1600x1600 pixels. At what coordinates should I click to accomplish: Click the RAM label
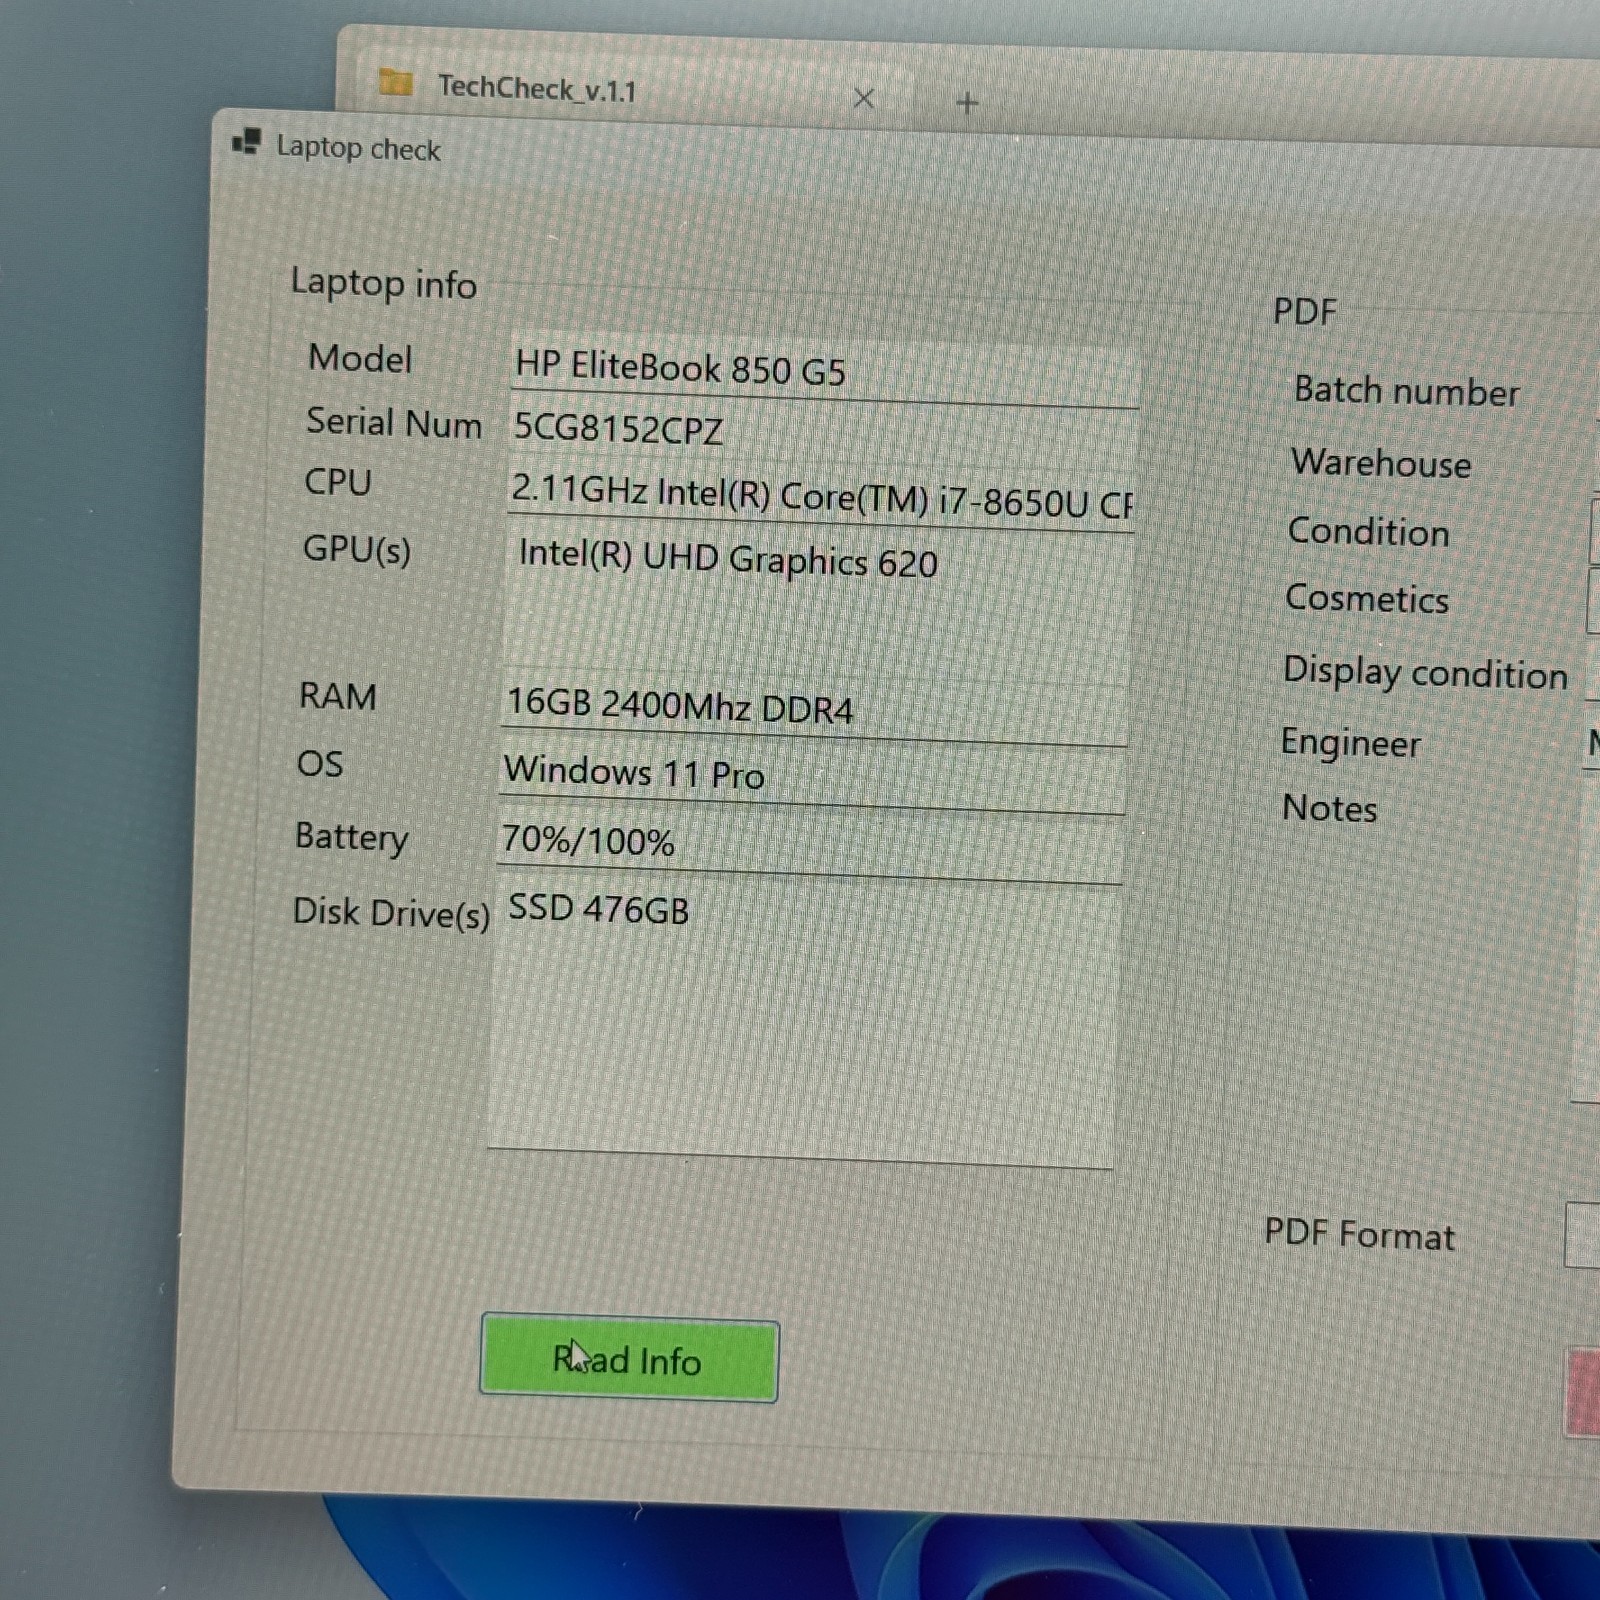coord(338,696)
